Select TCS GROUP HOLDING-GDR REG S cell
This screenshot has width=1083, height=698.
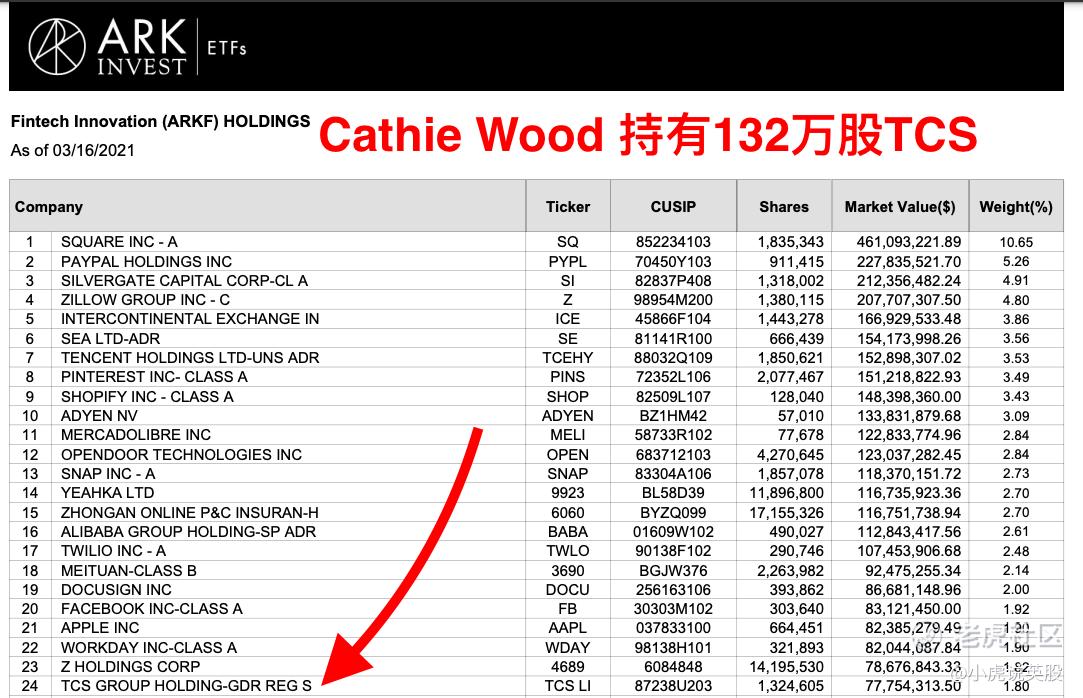tap(288, 686)
